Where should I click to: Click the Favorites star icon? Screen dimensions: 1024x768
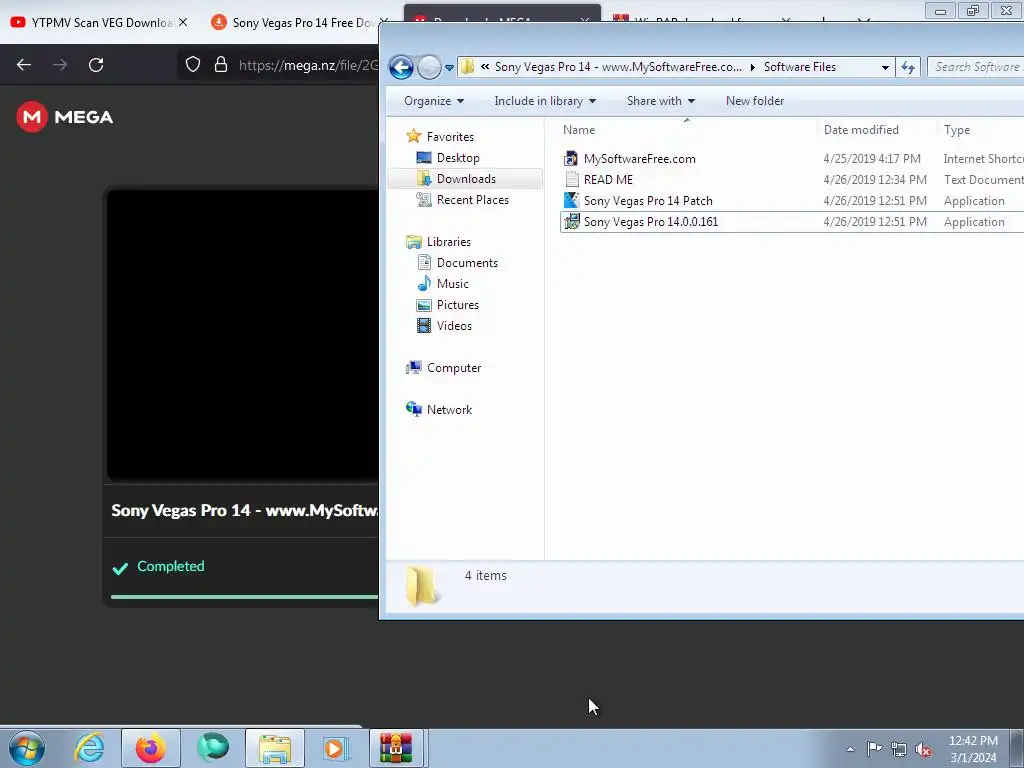coord(413,136)
